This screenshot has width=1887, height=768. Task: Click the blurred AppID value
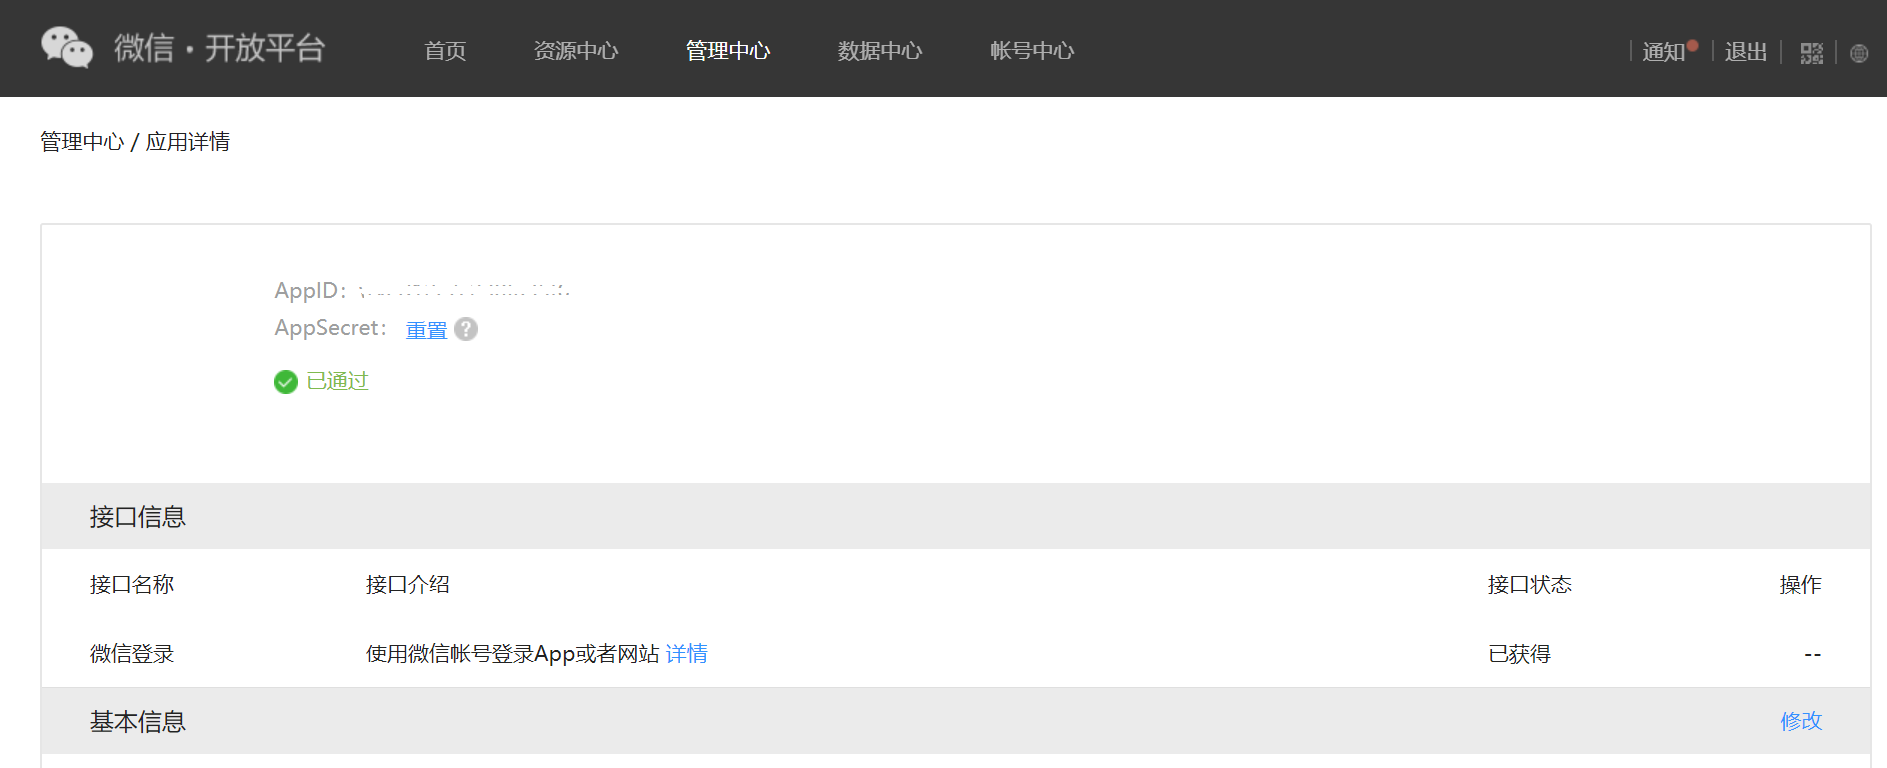click(x=465, y=291)
